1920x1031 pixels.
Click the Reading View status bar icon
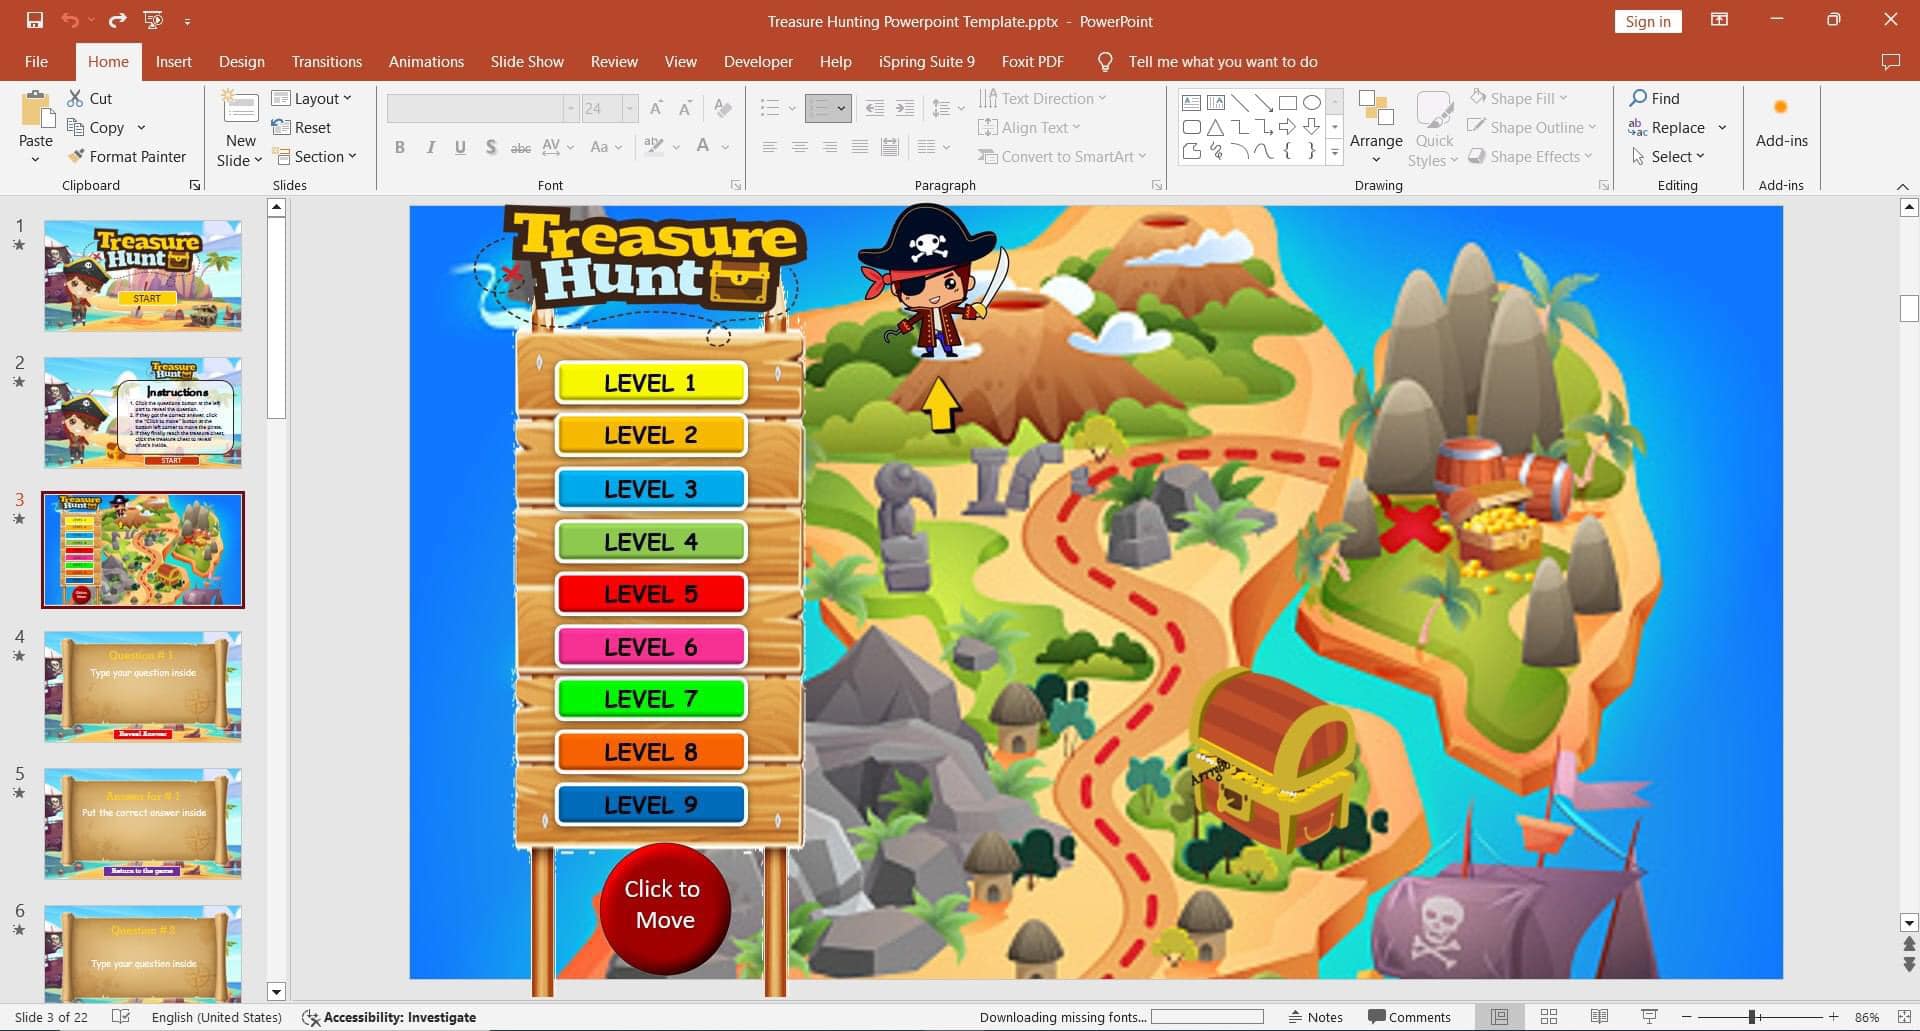point(1599,1017)
